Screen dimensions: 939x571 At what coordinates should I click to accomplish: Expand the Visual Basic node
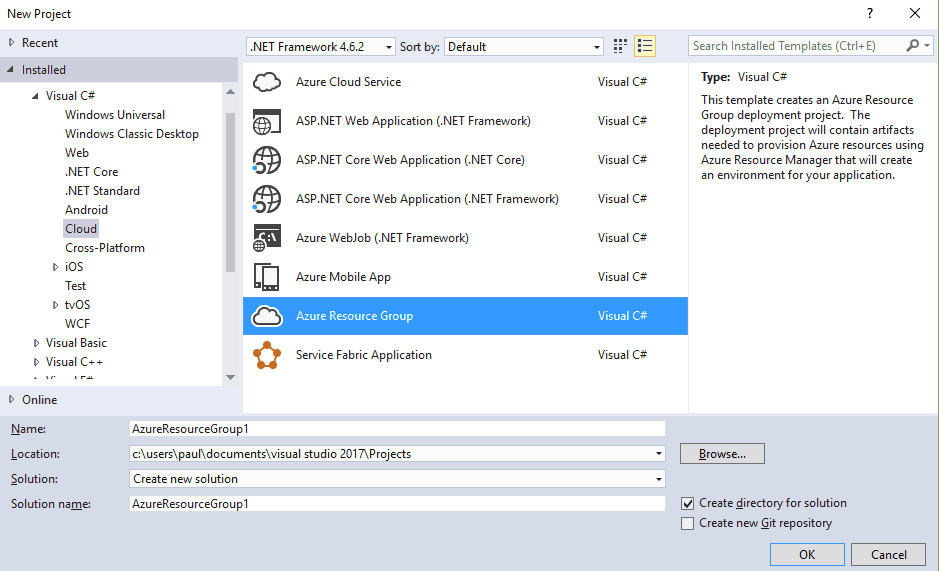tap(36, 343)
